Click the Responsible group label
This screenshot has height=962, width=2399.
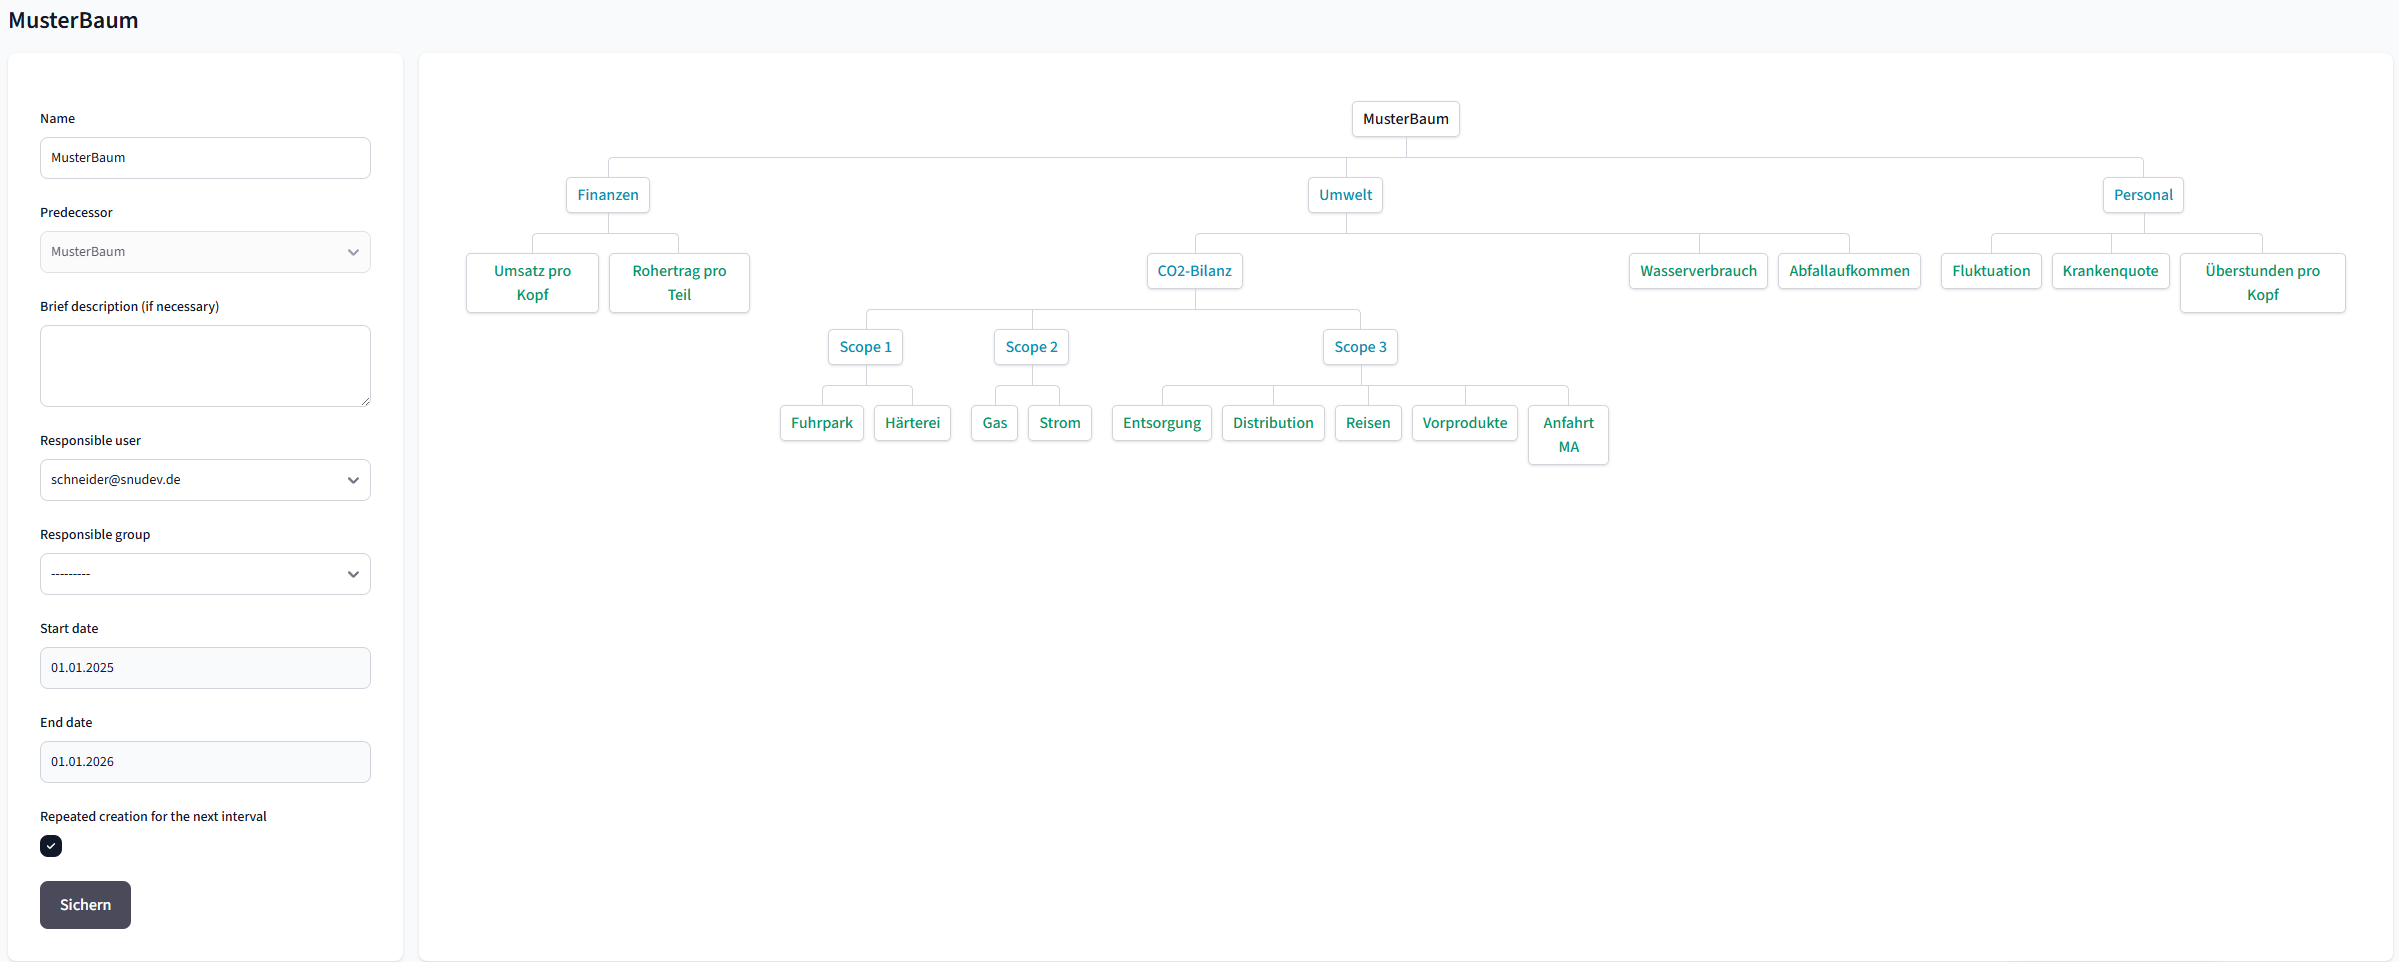pos(95,534)
